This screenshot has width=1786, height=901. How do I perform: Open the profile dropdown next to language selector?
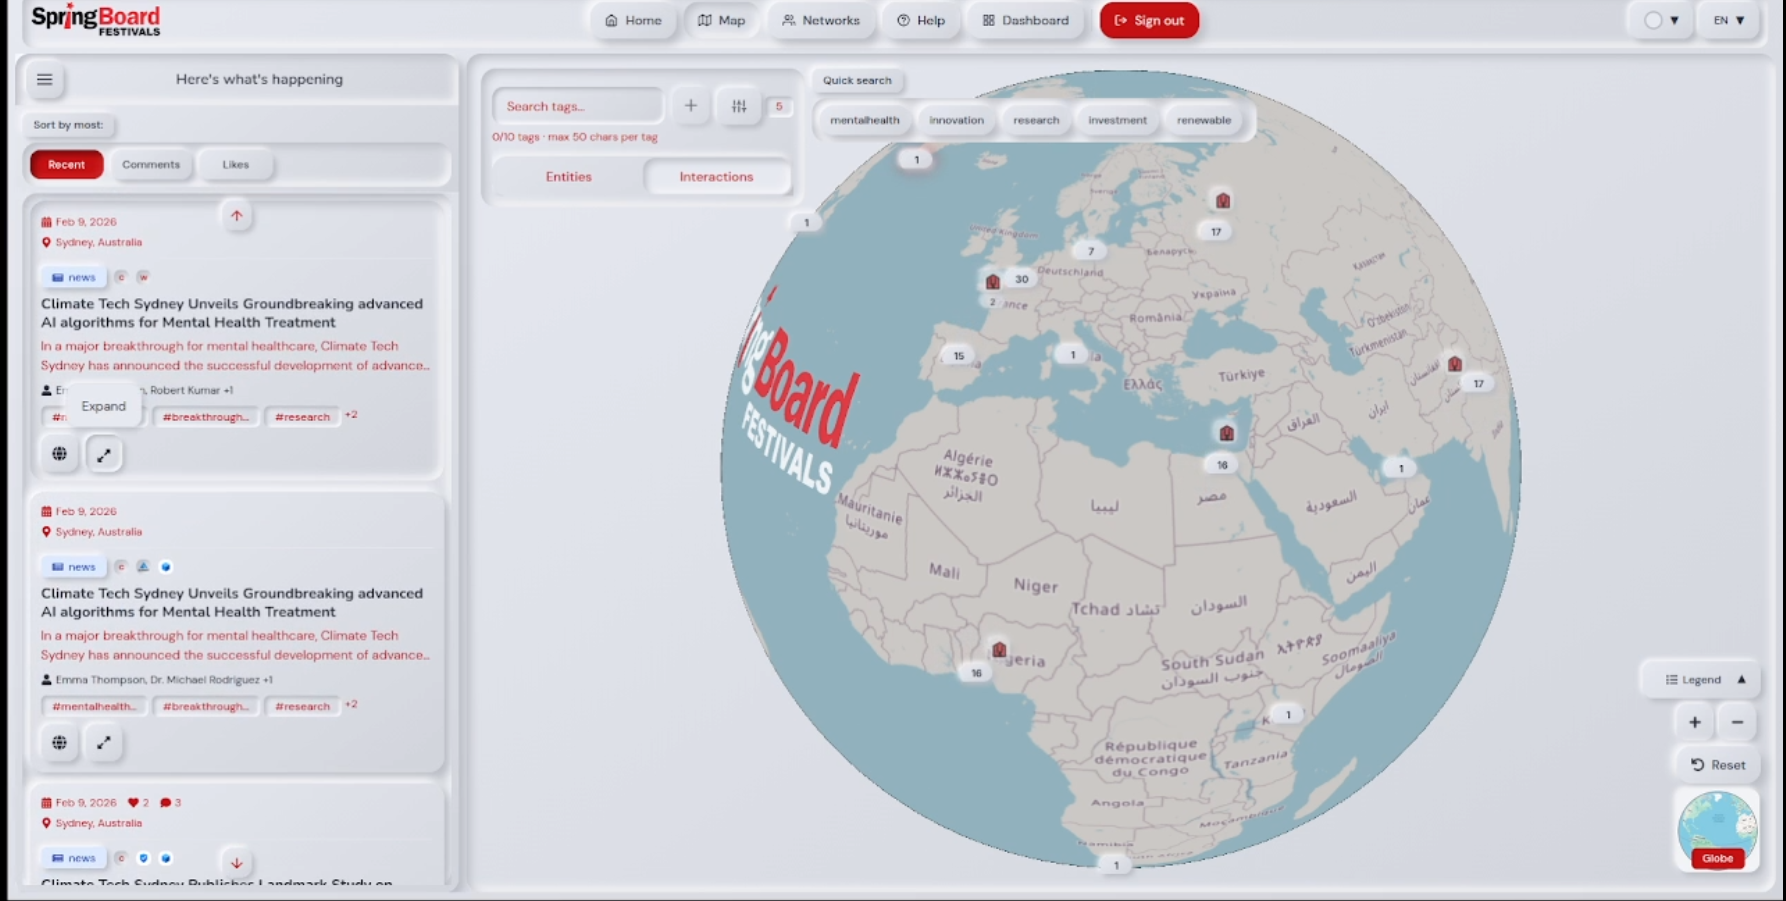tap(1660, 19)
